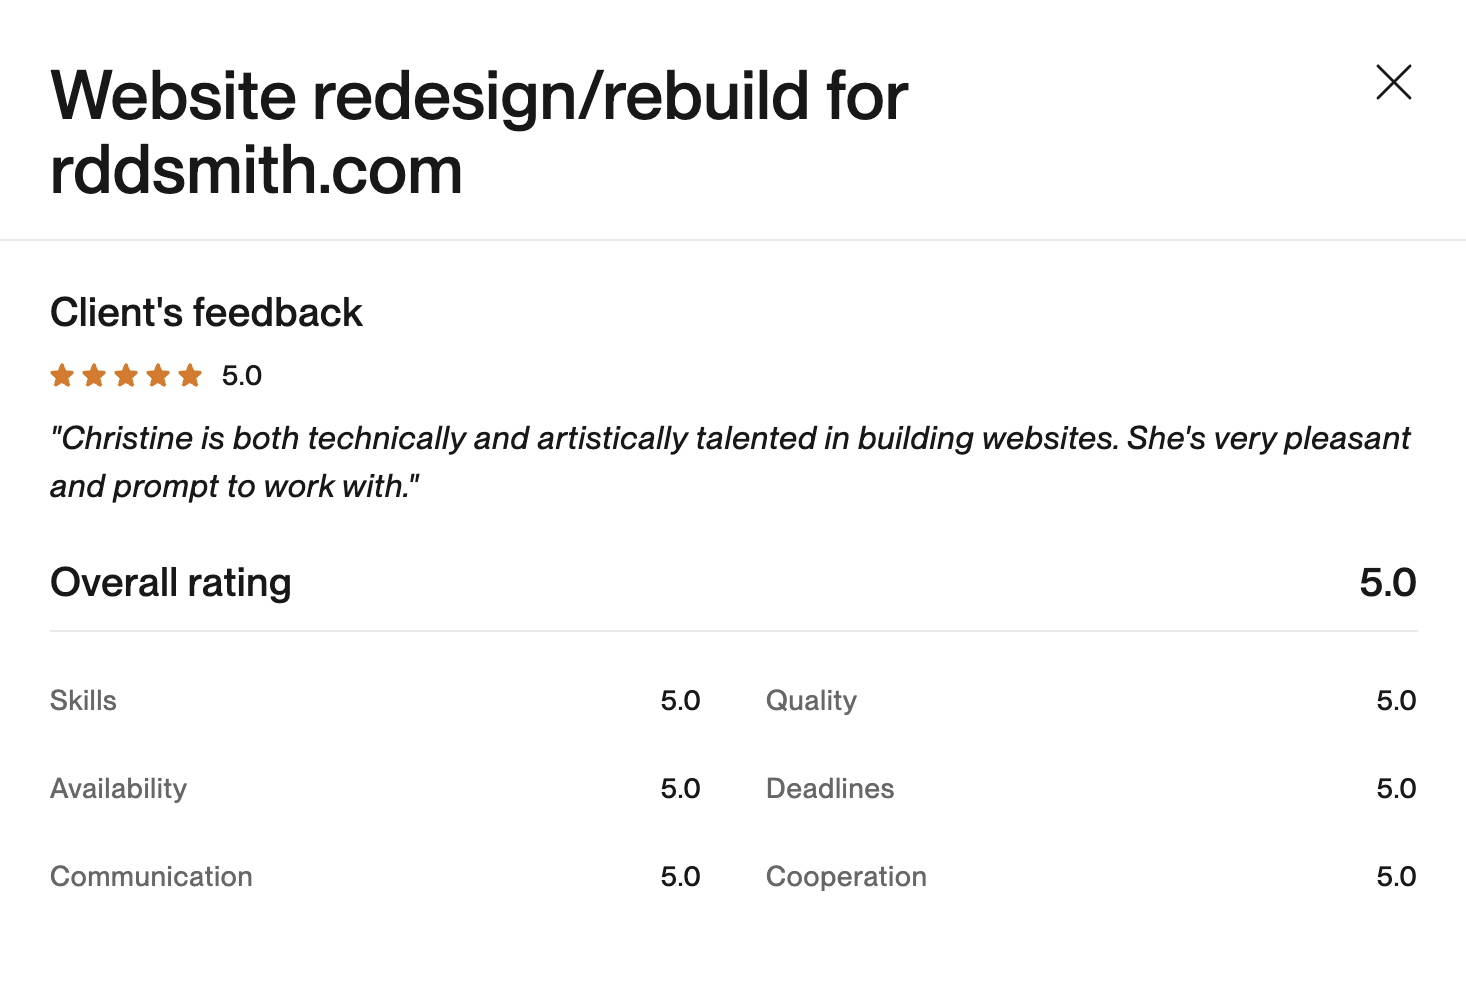Click the Quality rating label
This screenshot has height=984, width=1466.
(811, 701)
